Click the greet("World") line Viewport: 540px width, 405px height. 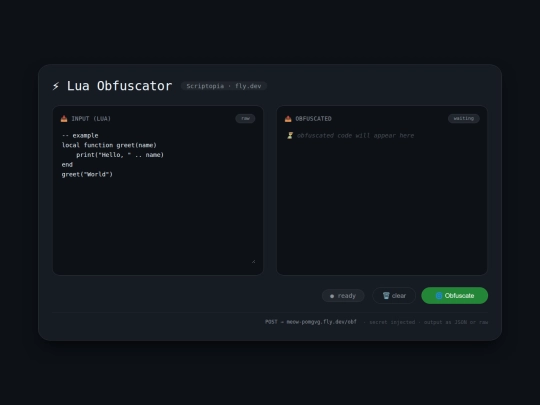[87, 174]
